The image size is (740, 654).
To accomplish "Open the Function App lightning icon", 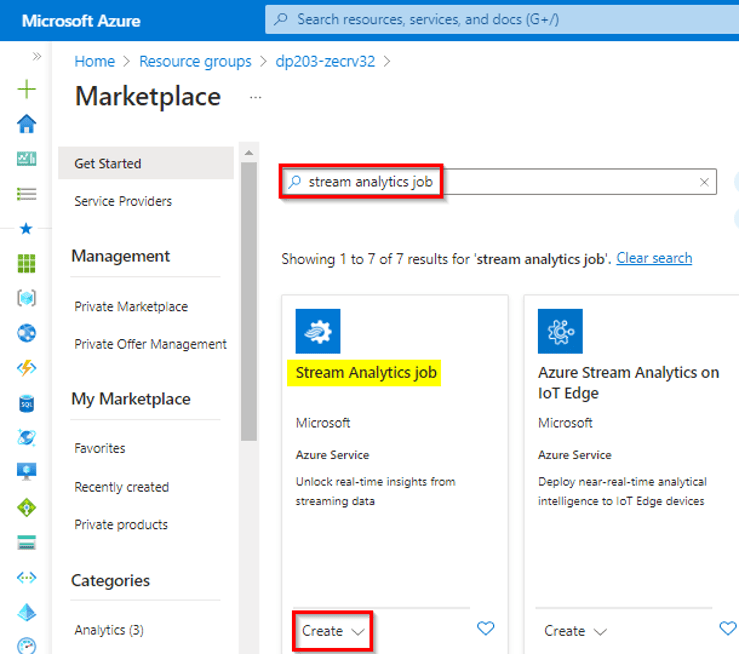I will [x=26, y=368].
